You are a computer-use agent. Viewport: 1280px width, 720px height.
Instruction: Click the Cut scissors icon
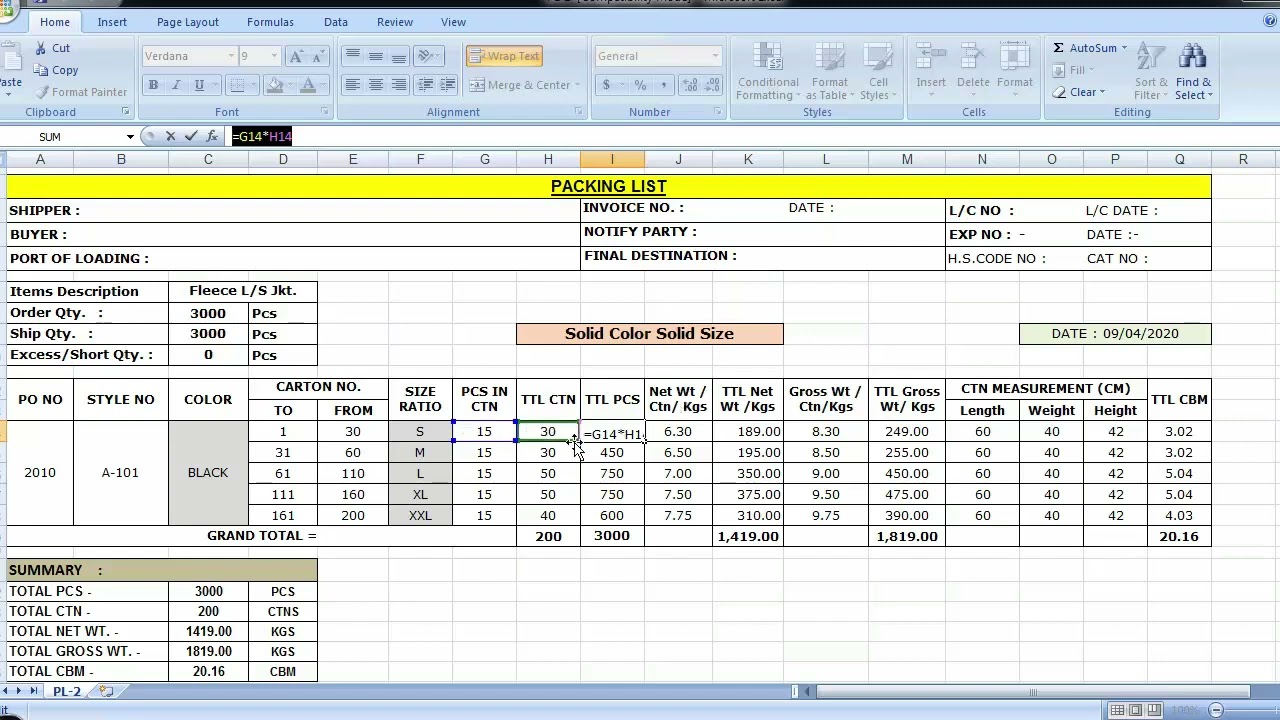(41, 48)
